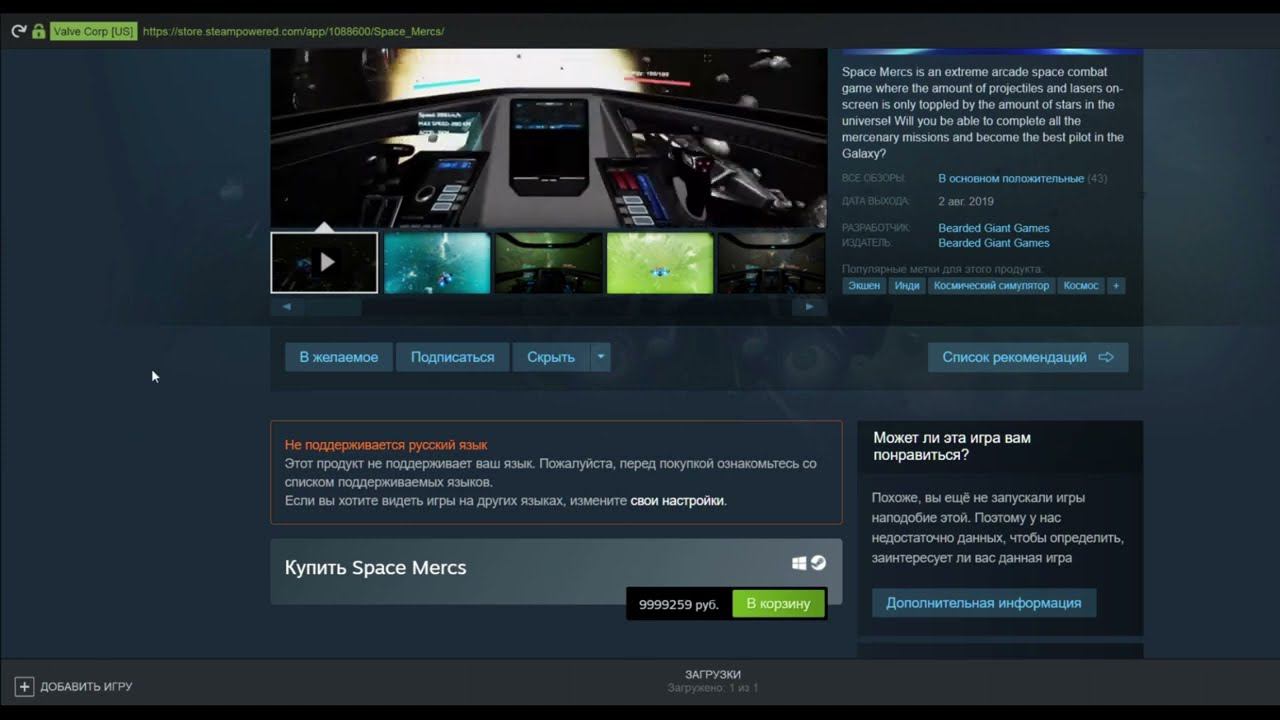The image size is (1280, 720).
Task: Expand the dropdown arrow next to Скрыть
Action: [x=600, y=357]
